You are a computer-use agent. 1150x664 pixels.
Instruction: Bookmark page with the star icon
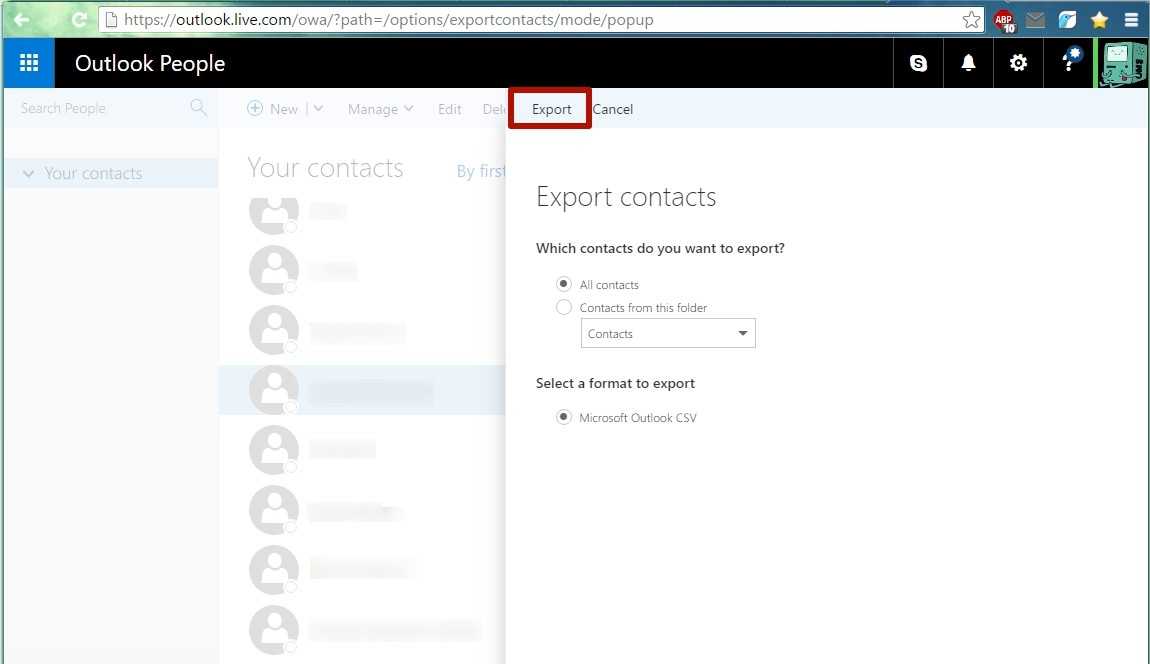[971, 20]
